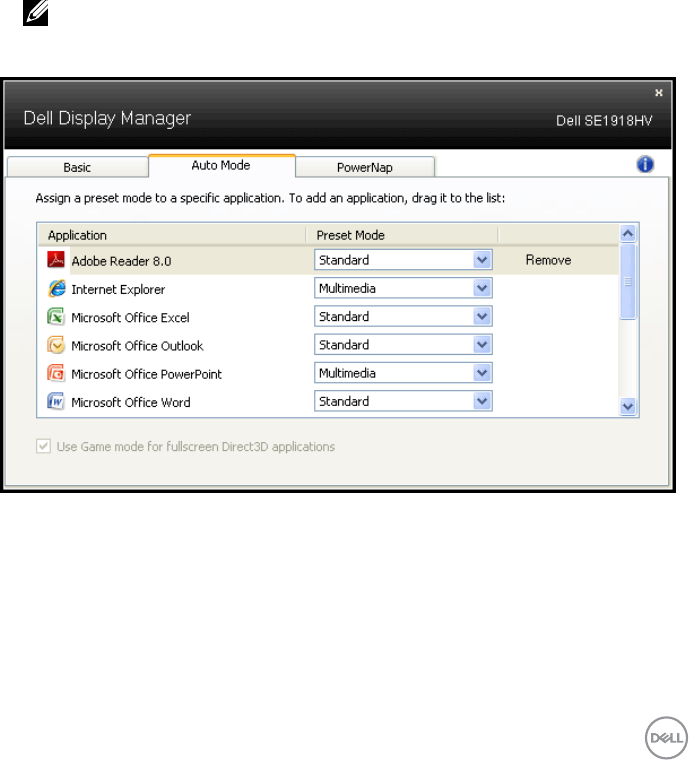
Task: Select the Adobe Reader 8.0 row text
Action: pyautogui.click(x=121, y=261)
